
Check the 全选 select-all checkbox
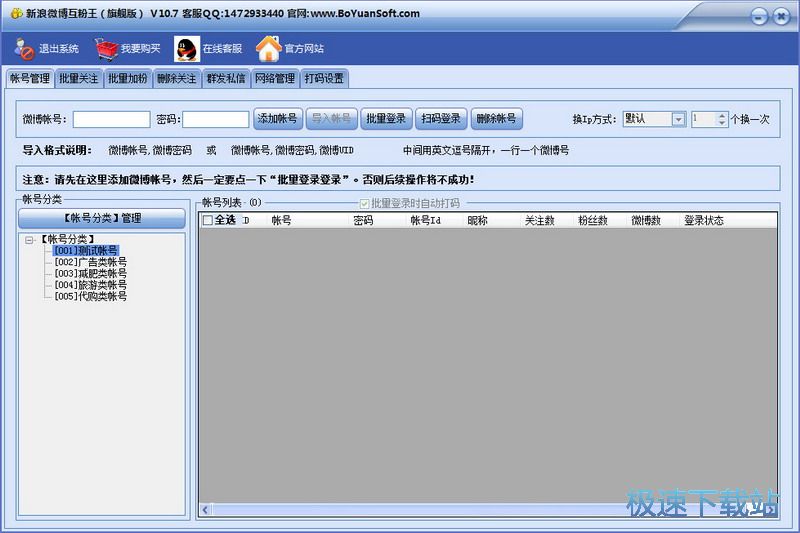pos(208,221)
